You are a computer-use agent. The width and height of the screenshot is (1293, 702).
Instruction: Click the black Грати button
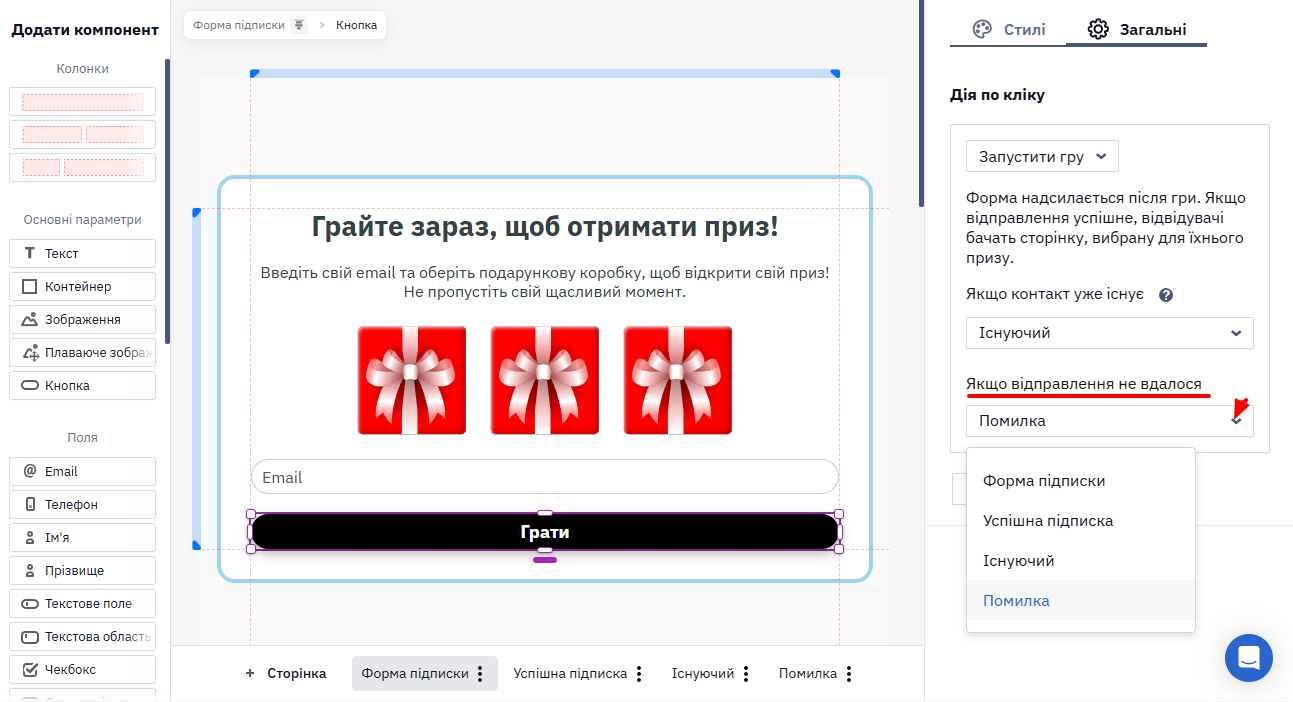click(x=545, y=532)
